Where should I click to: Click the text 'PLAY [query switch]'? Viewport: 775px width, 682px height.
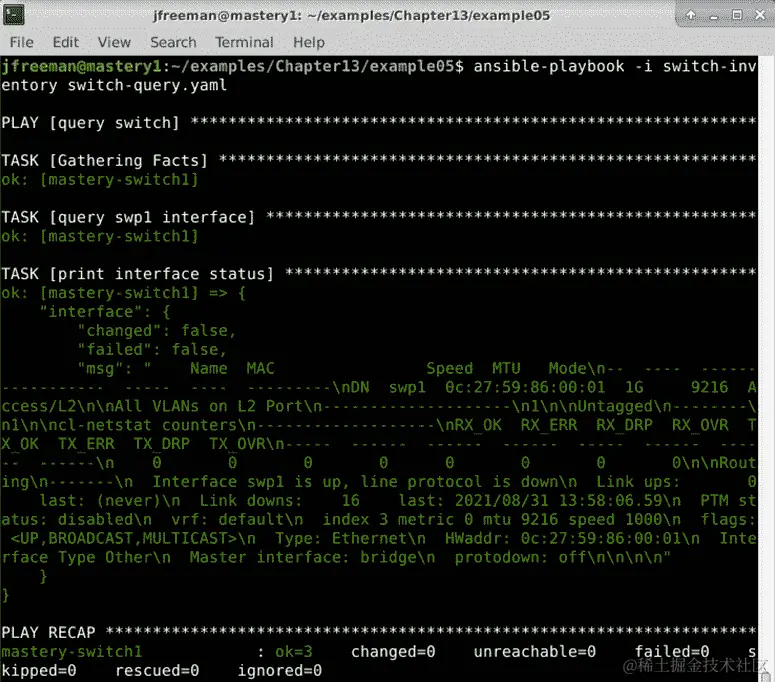90,123
